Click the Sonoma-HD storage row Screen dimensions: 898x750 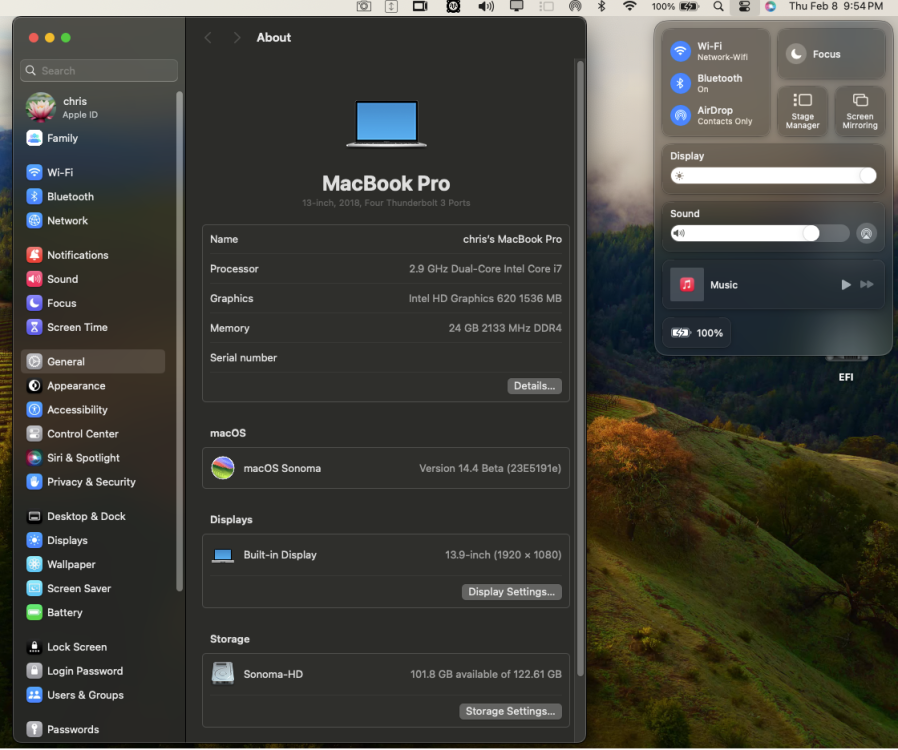(x=385, y=674)
